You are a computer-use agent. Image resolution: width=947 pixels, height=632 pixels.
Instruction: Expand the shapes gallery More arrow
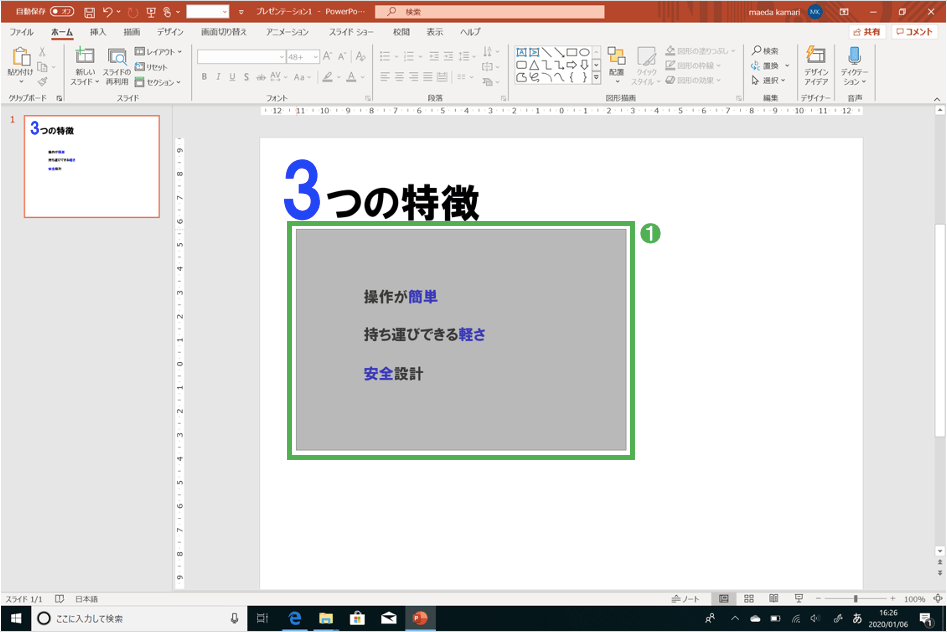point(596,78)
